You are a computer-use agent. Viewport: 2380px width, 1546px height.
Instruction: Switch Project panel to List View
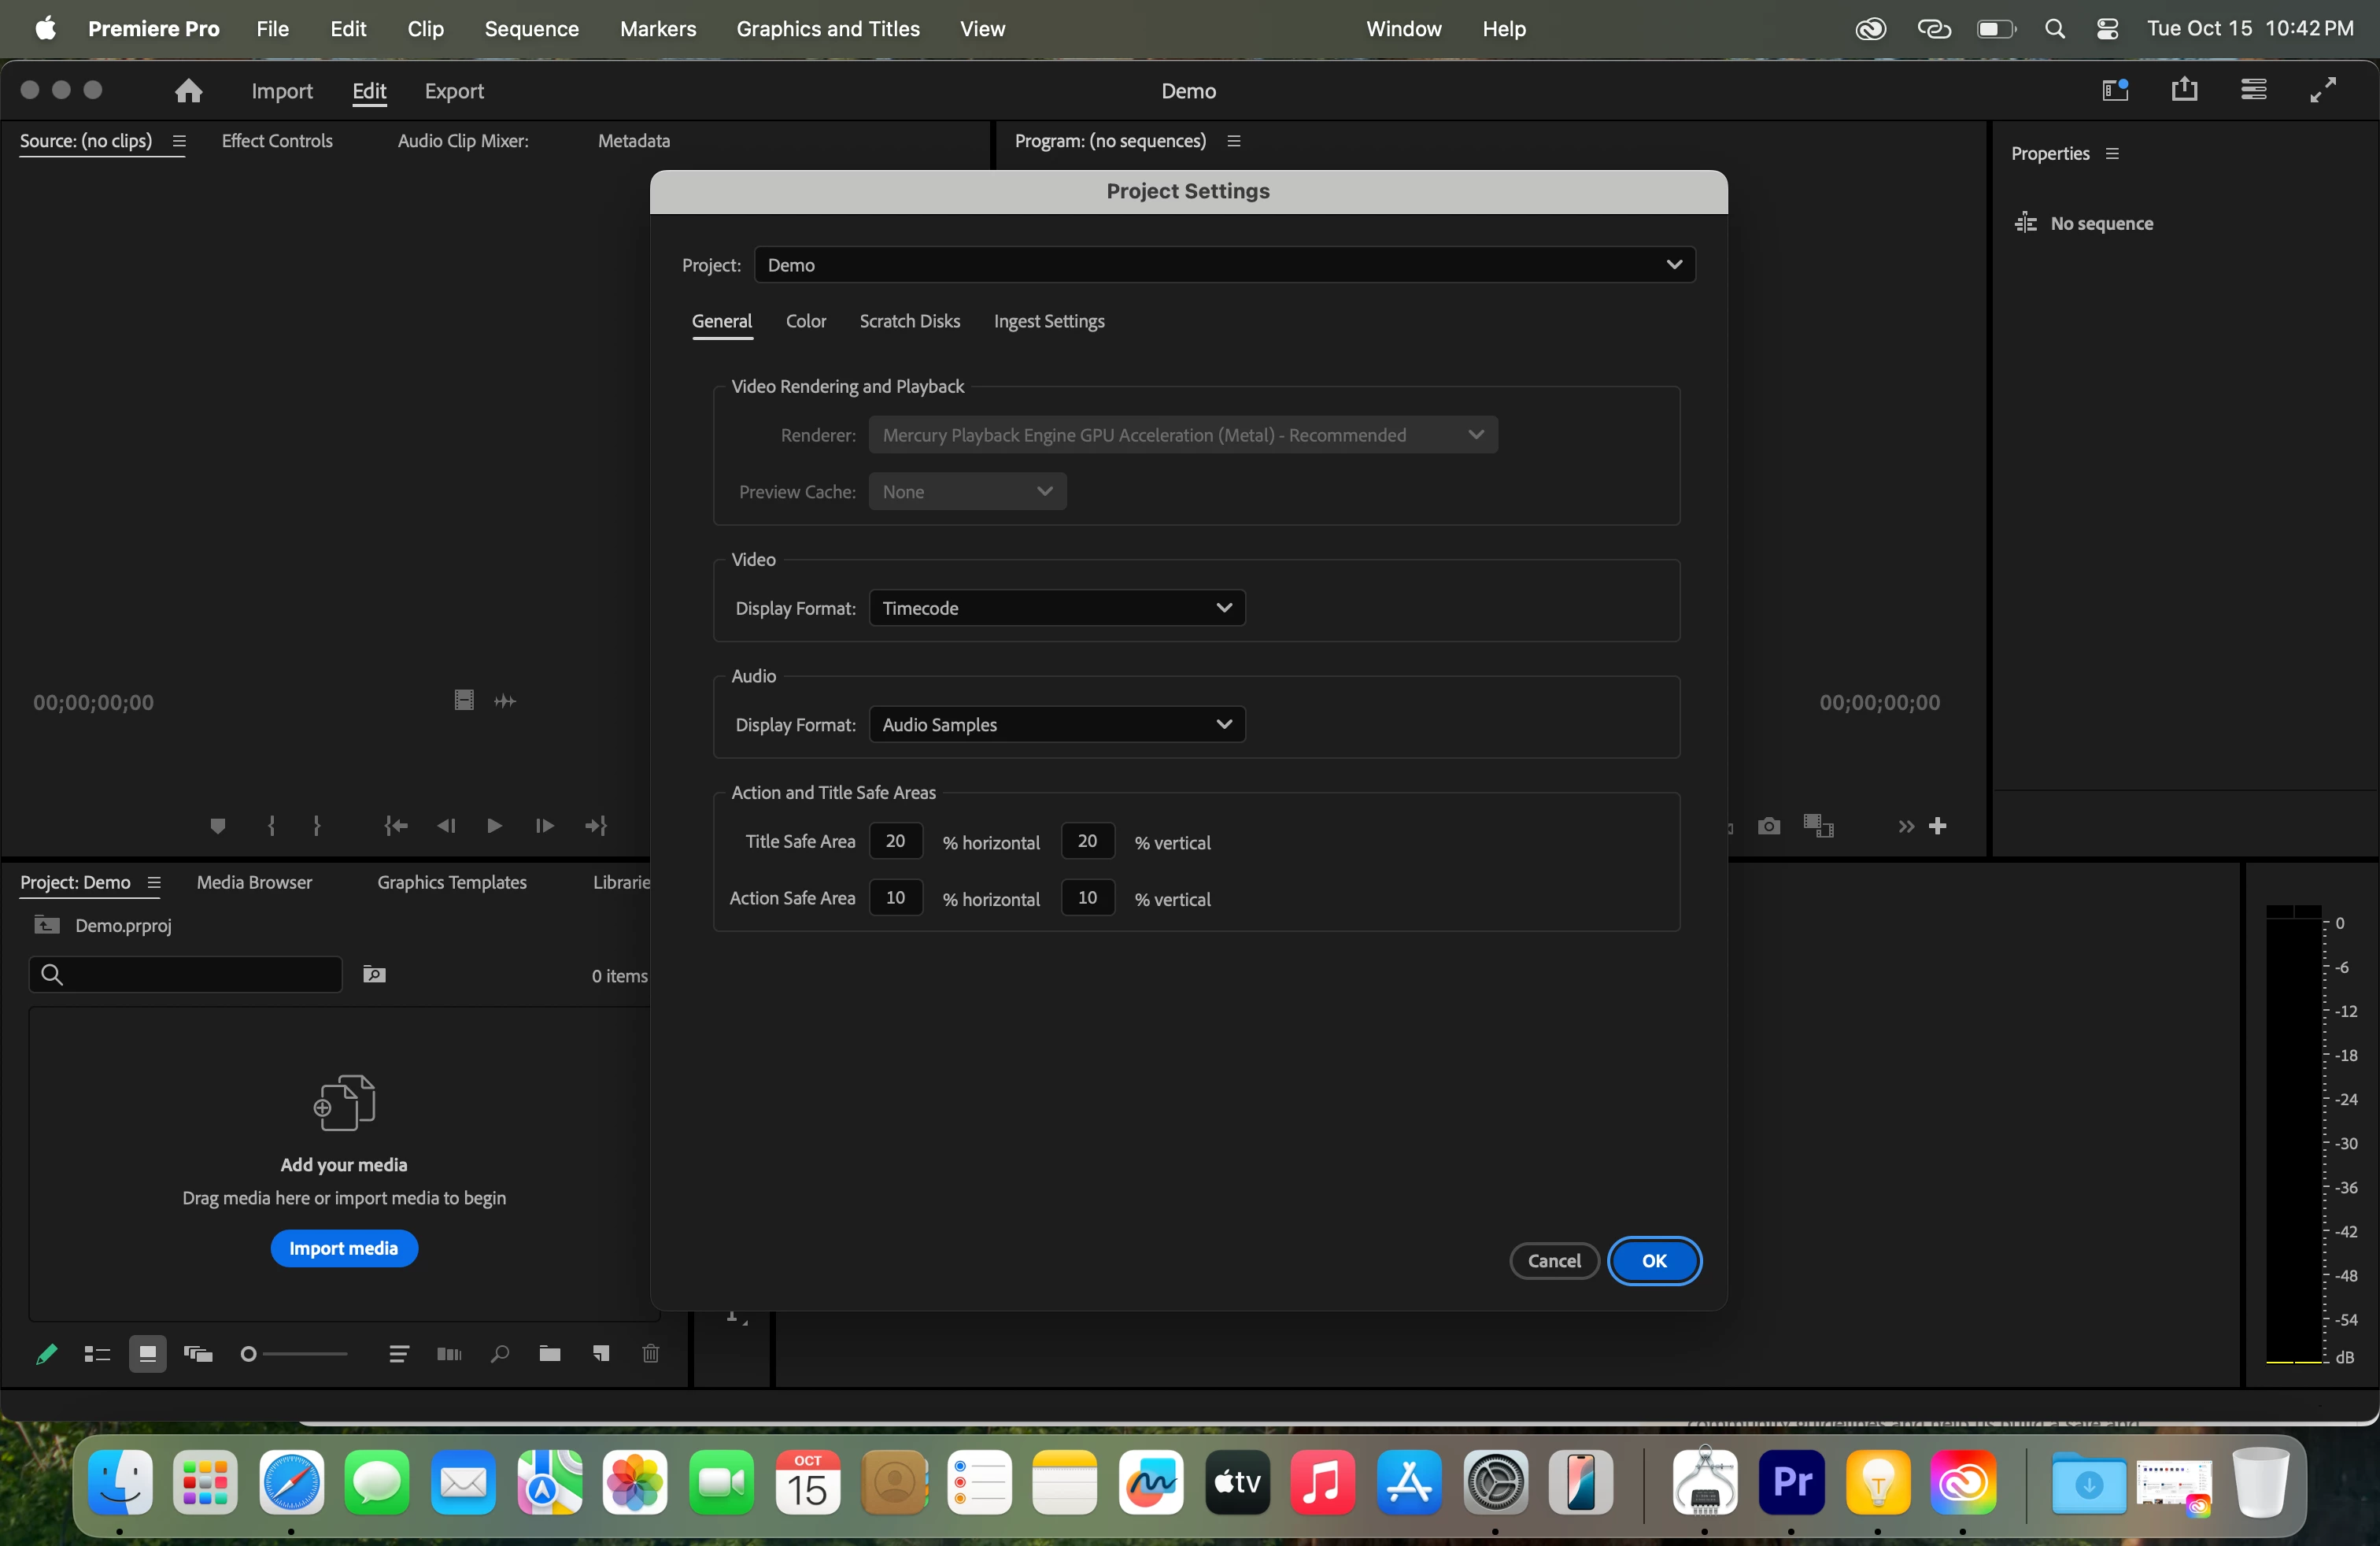(97, 1354)
